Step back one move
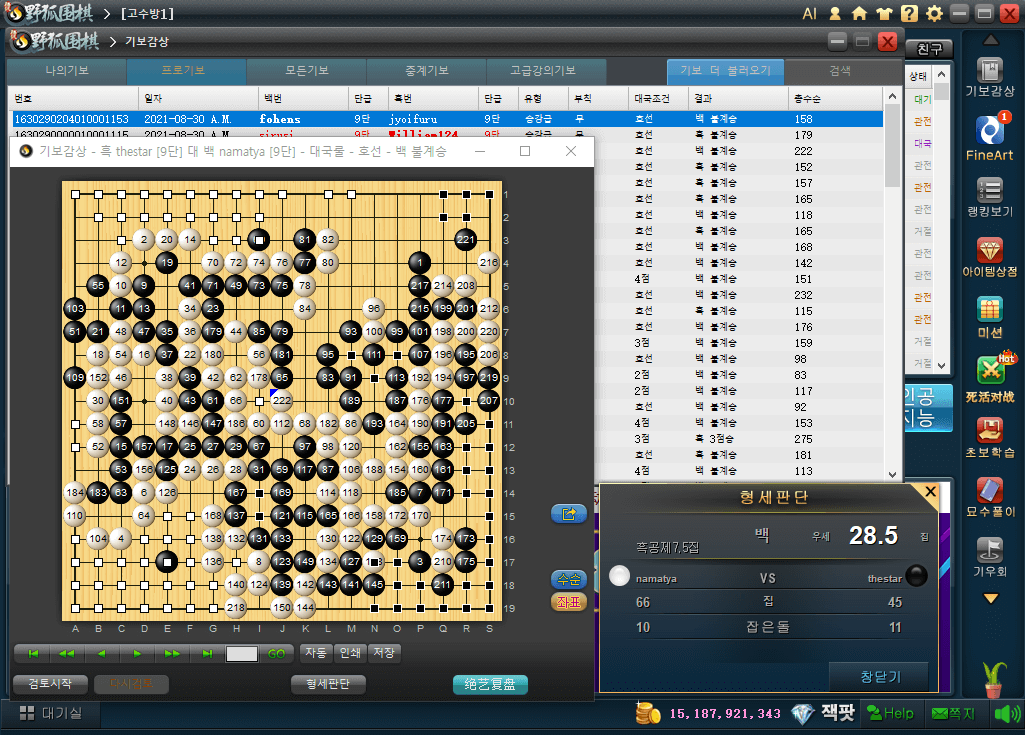The height and width of the screenshot is (735, 1025). tap(101, 653)
